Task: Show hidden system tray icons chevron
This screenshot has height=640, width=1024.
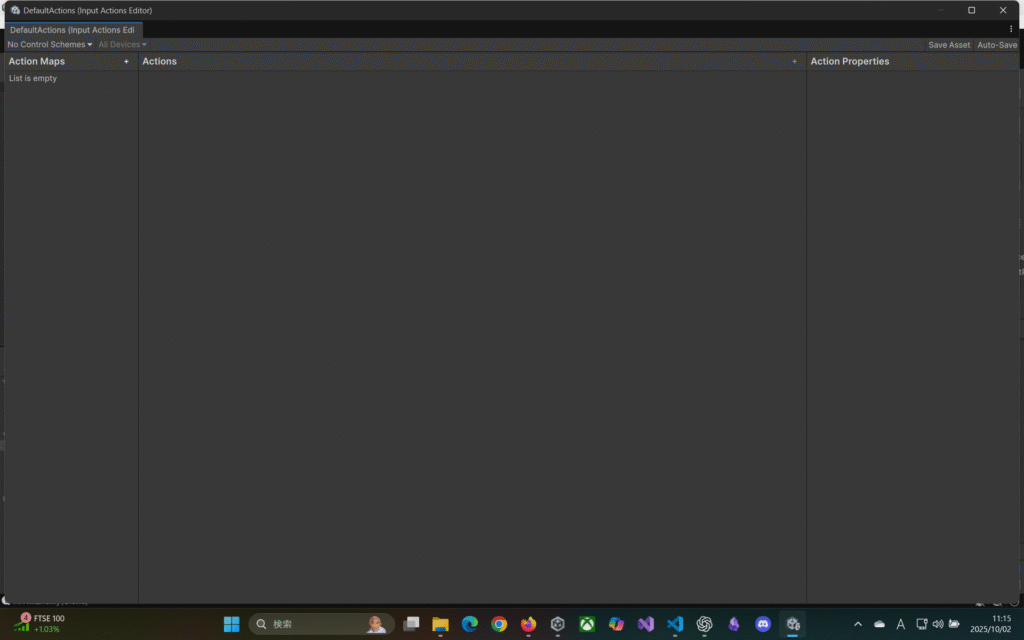Action: pos(857,624)
